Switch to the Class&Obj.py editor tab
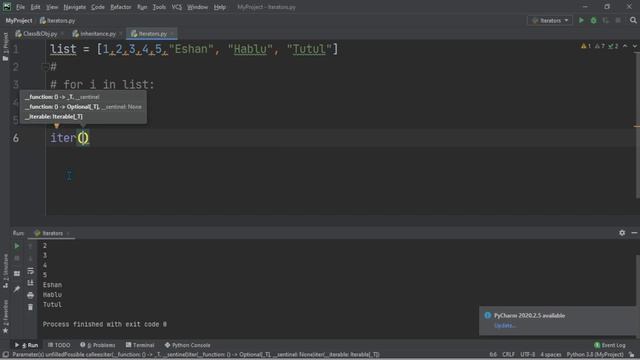 40,34
